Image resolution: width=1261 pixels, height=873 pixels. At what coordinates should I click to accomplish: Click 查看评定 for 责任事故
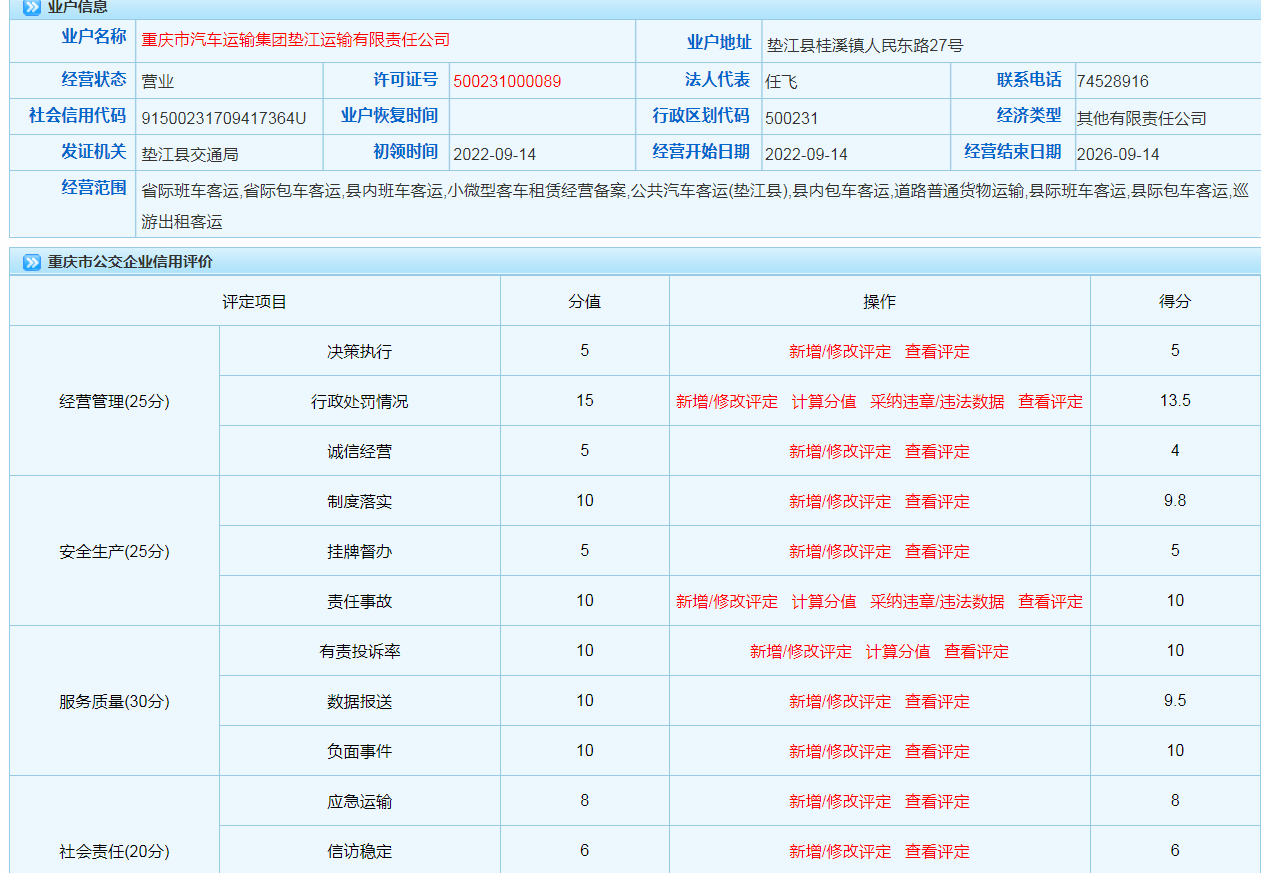point(1050,601)
